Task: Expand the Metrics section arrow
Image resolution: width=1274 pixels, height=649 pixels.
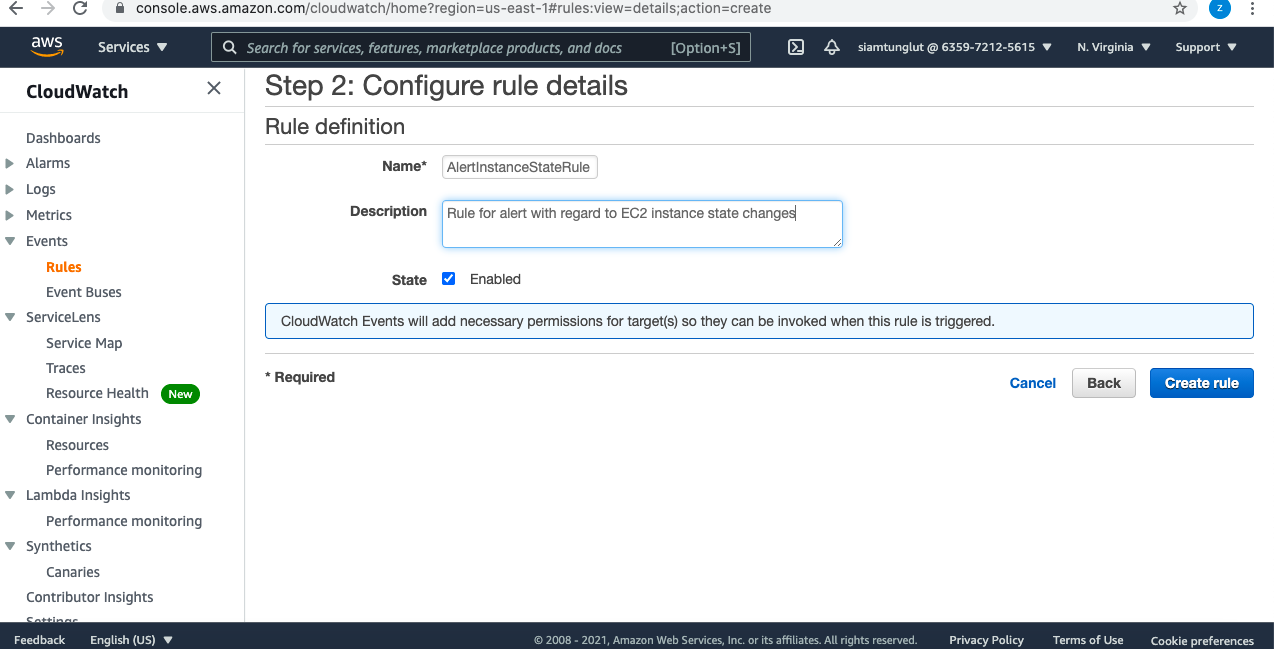Action: coord(10,215)
